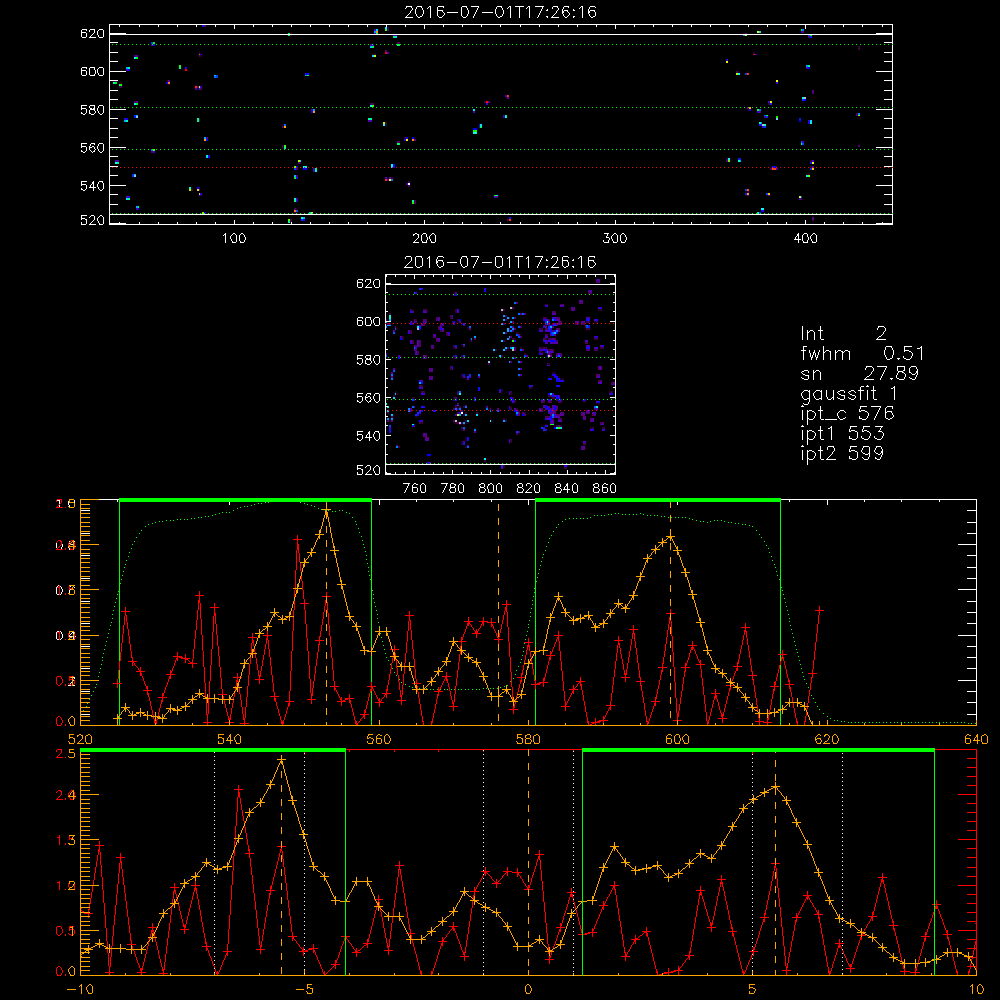
Task: Click x-axis label 800 on middle plot
Action: point(490,489)
